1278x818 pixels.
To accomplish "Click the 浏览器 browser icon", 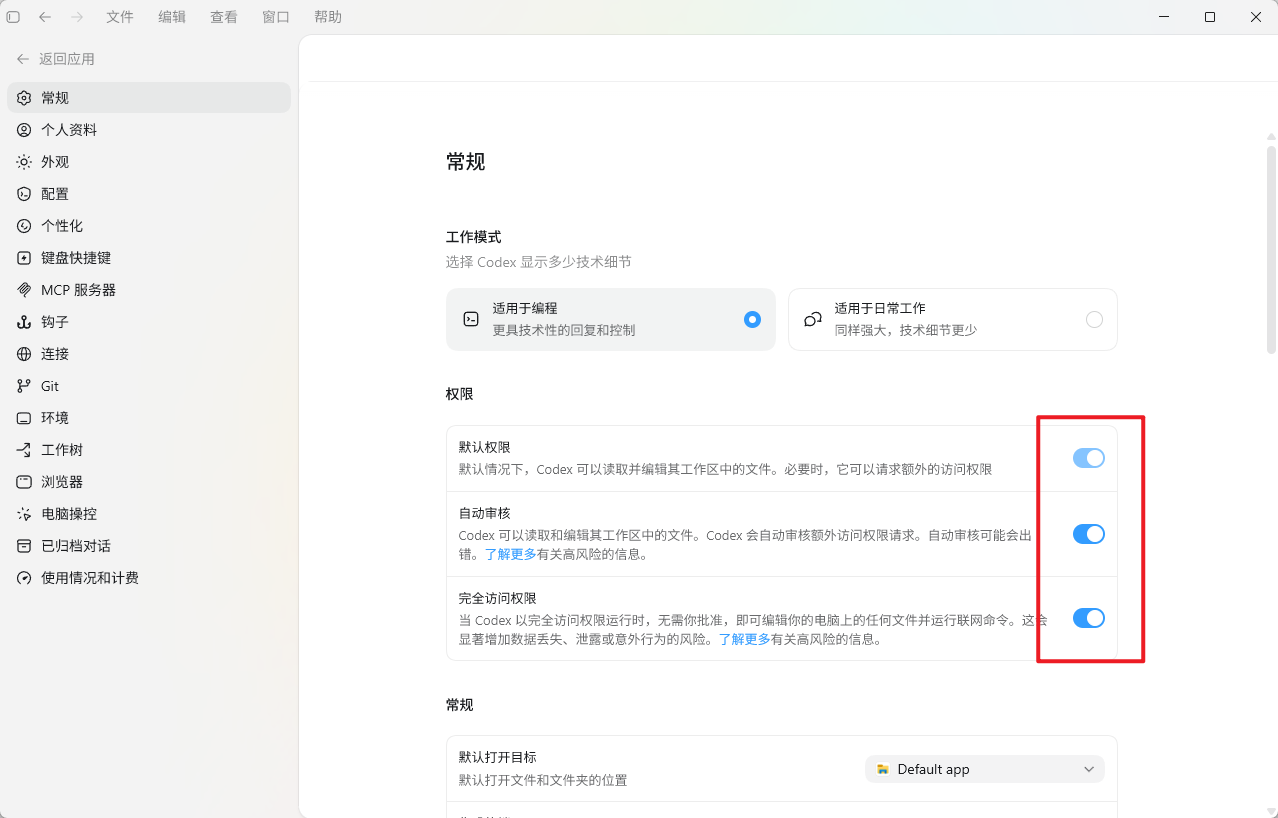I will [x=24, y=482].
